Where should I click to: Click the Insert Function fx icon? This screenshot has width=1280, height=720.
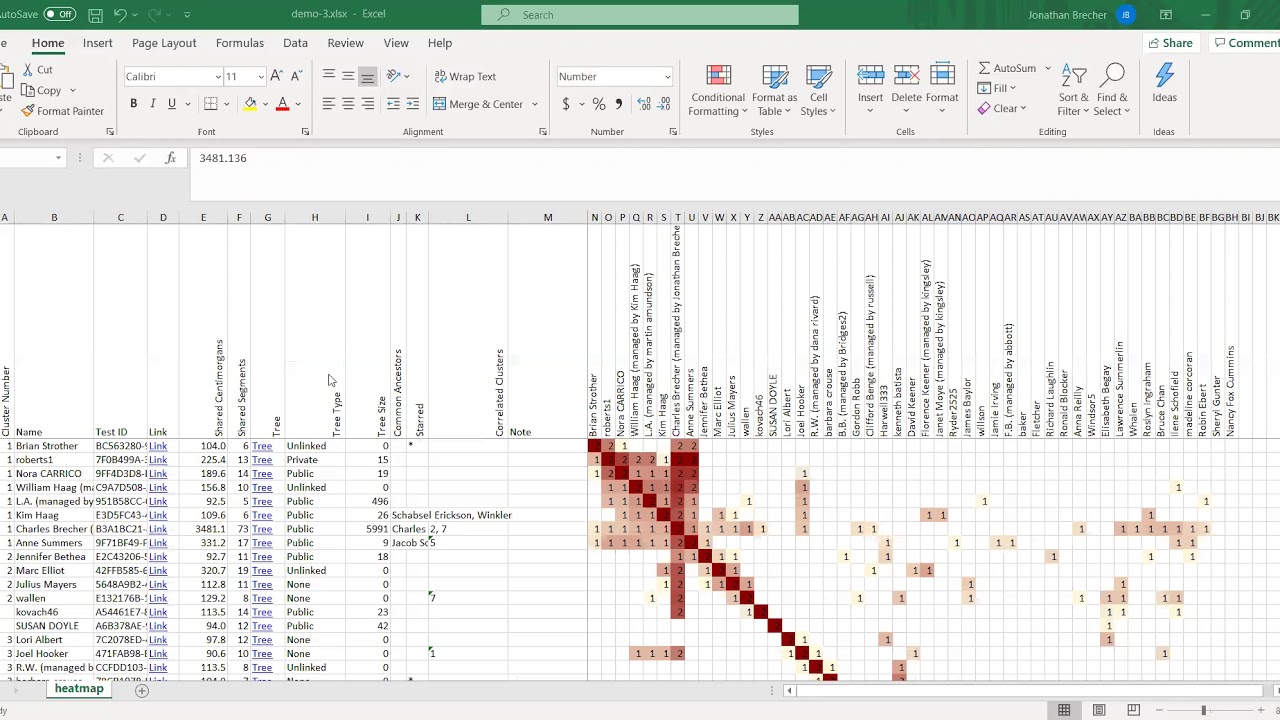click(171, 158)
